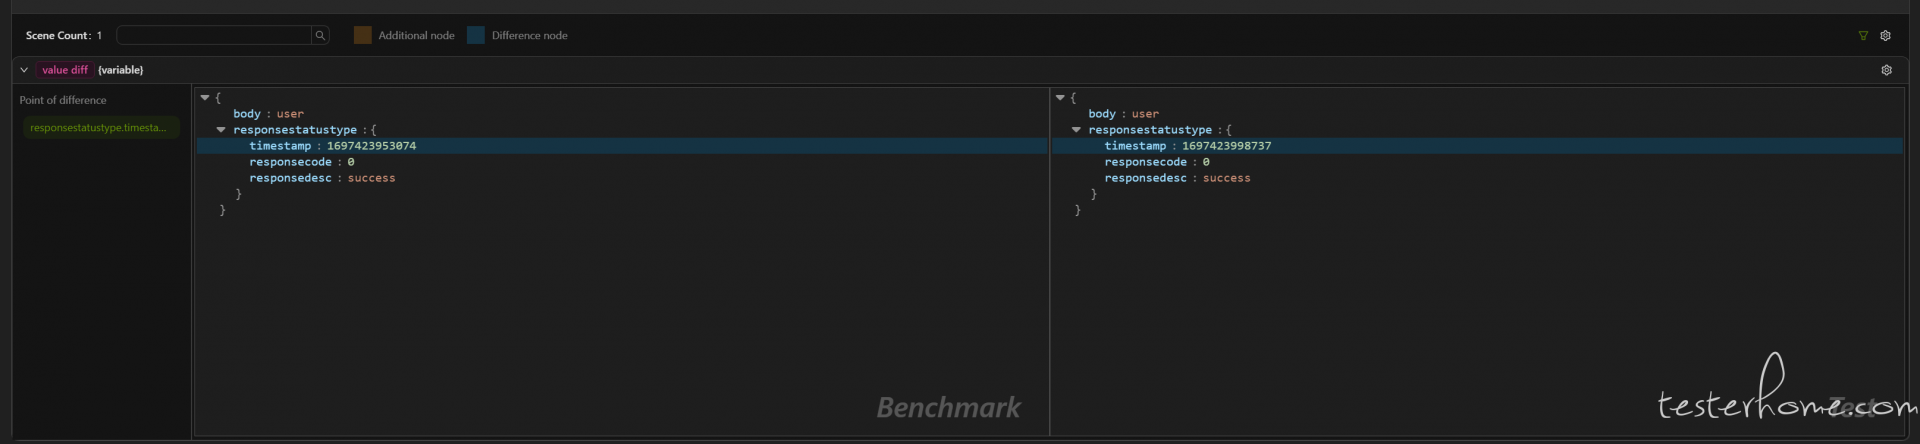The image size is (1920, 444).
Task: Click body user in right panel
Action: [x=1123, y=114]
